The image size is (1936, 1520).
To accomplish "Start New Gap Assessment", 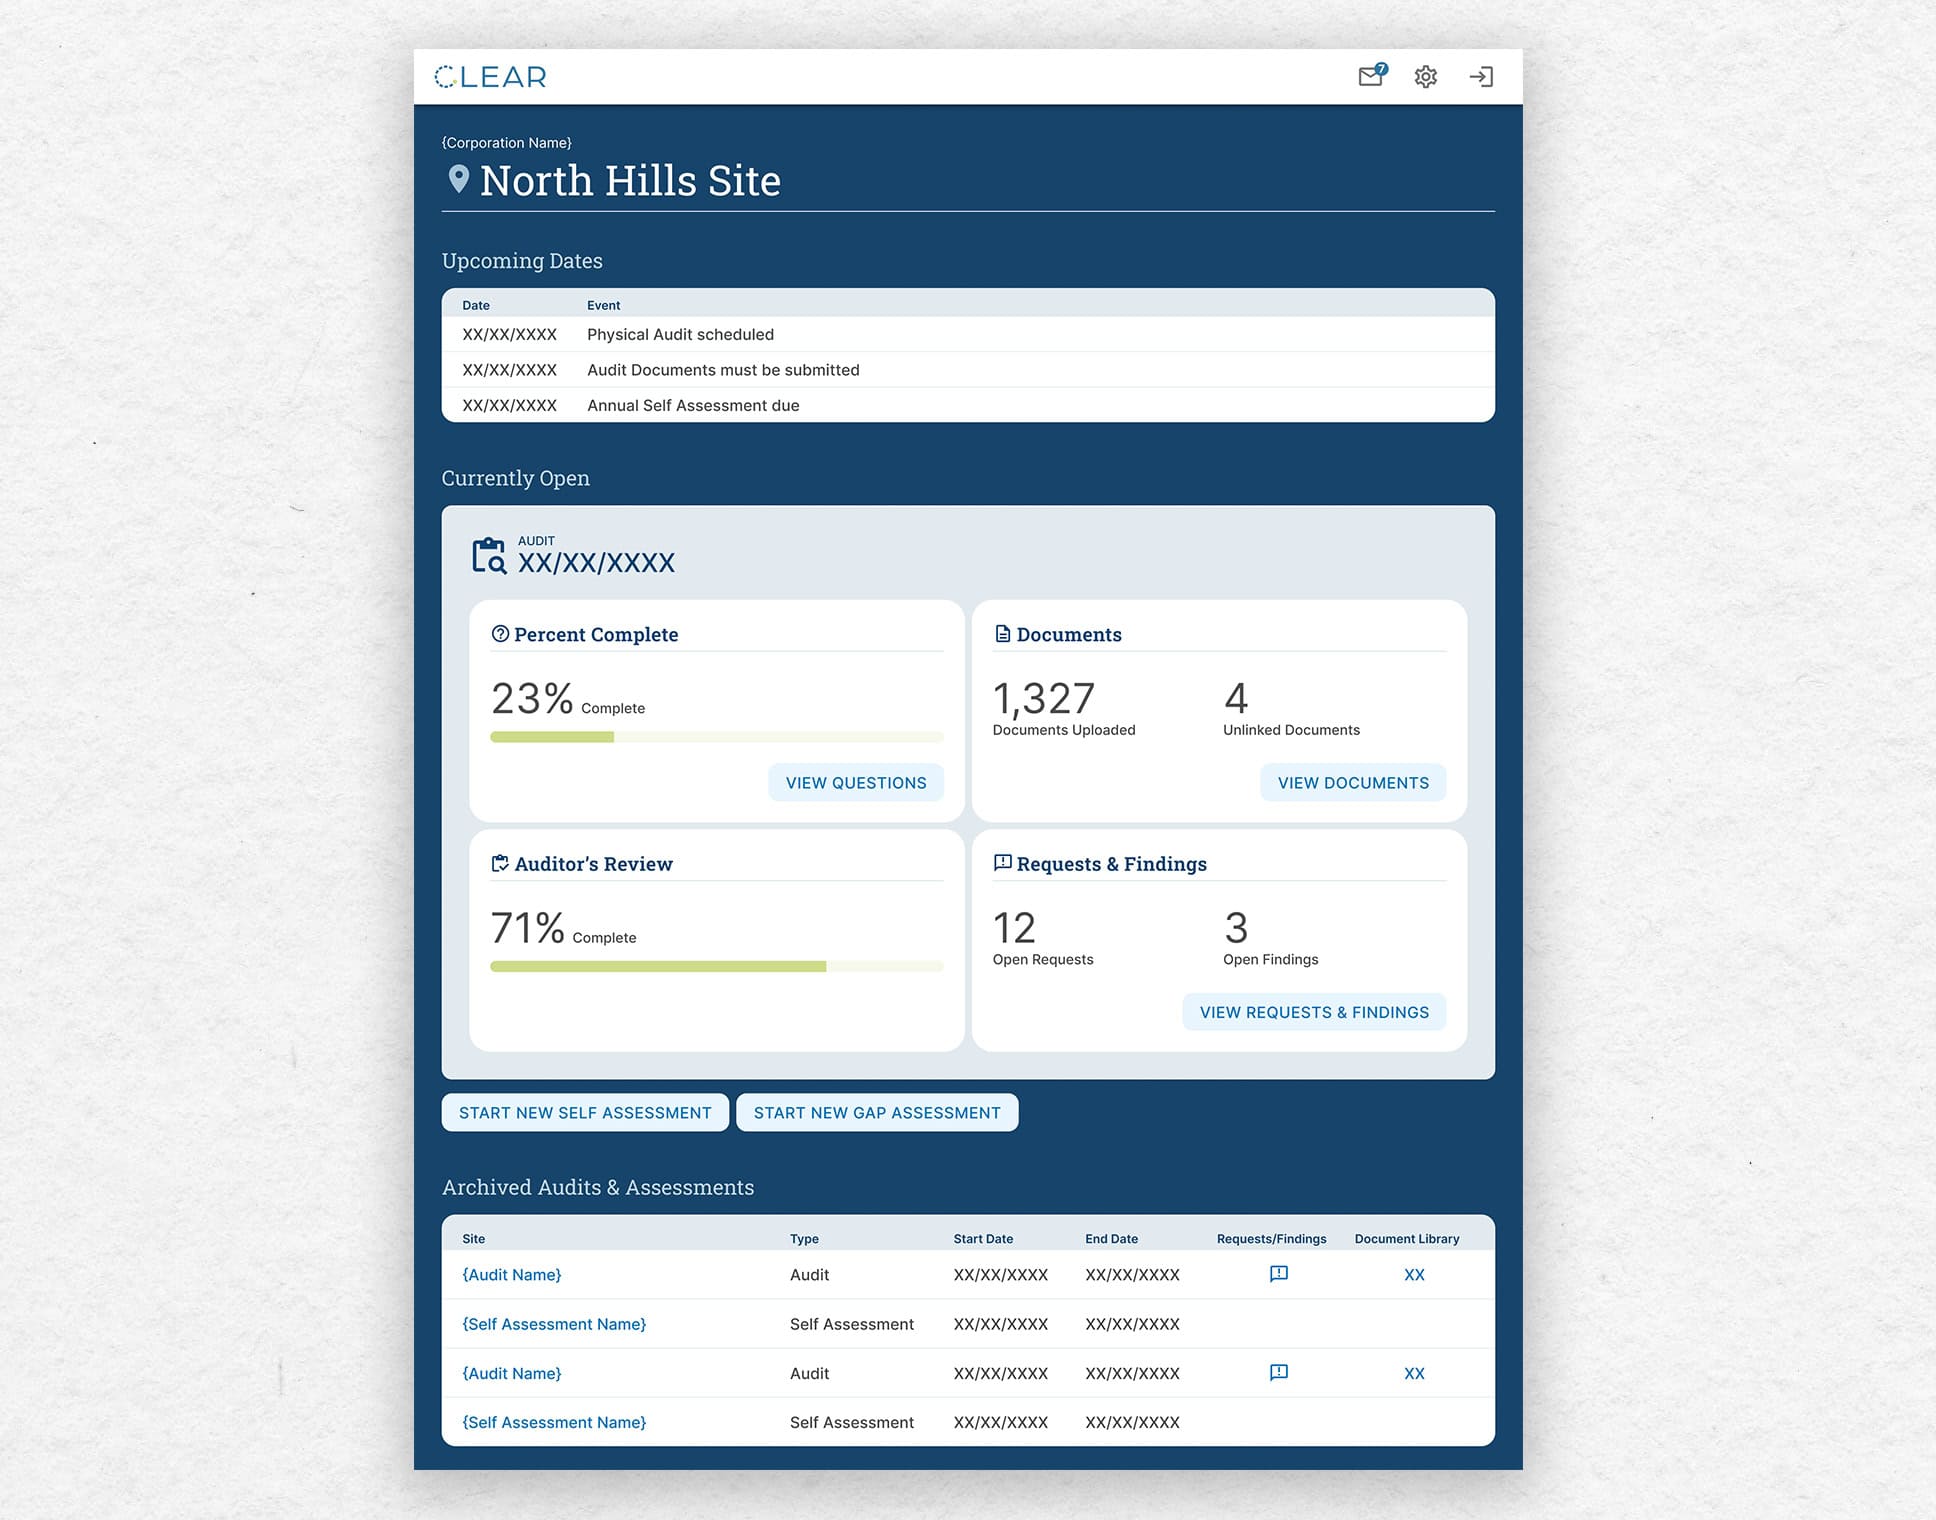I will click(876, 1113).
